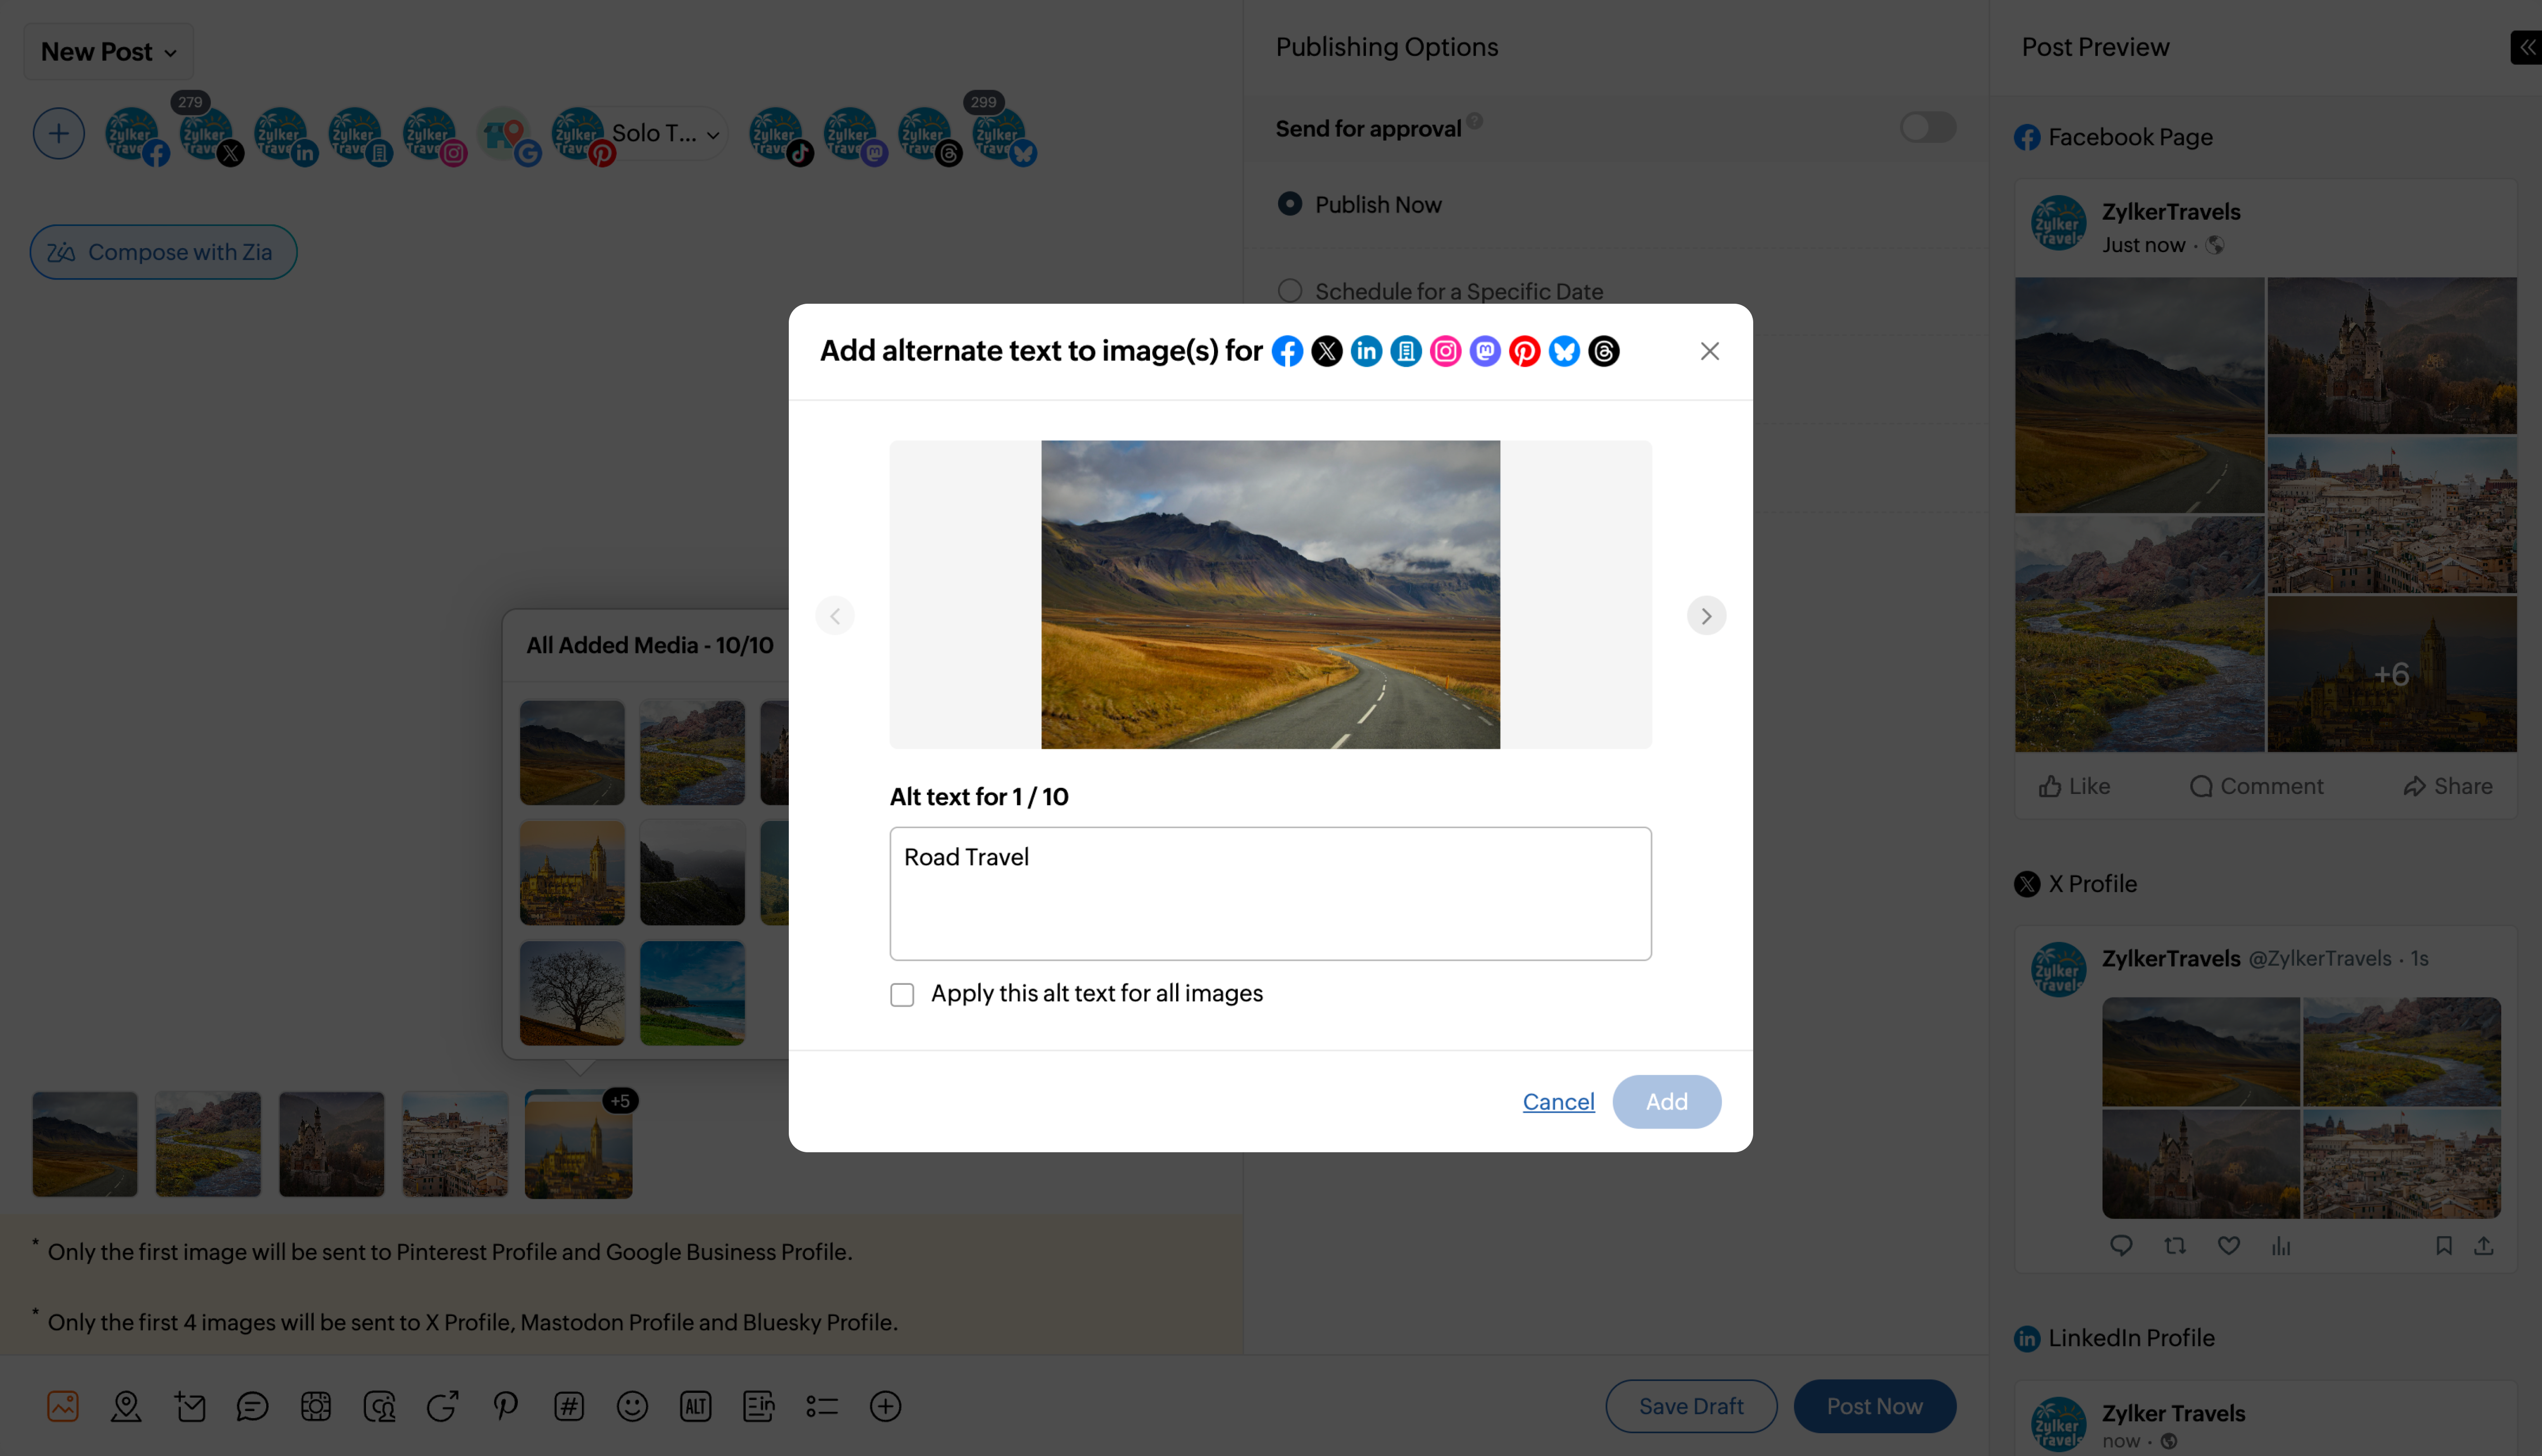
Task: Select the bare tree thumbnail in added media
Action: [572, 993]
